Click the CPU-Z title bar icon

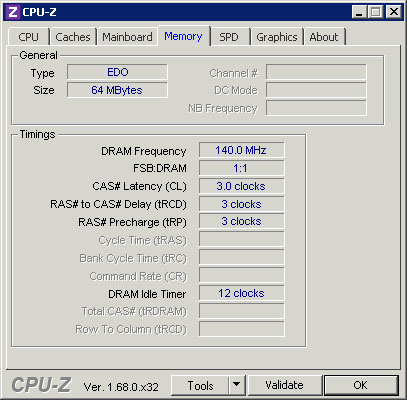click(13, 12)
